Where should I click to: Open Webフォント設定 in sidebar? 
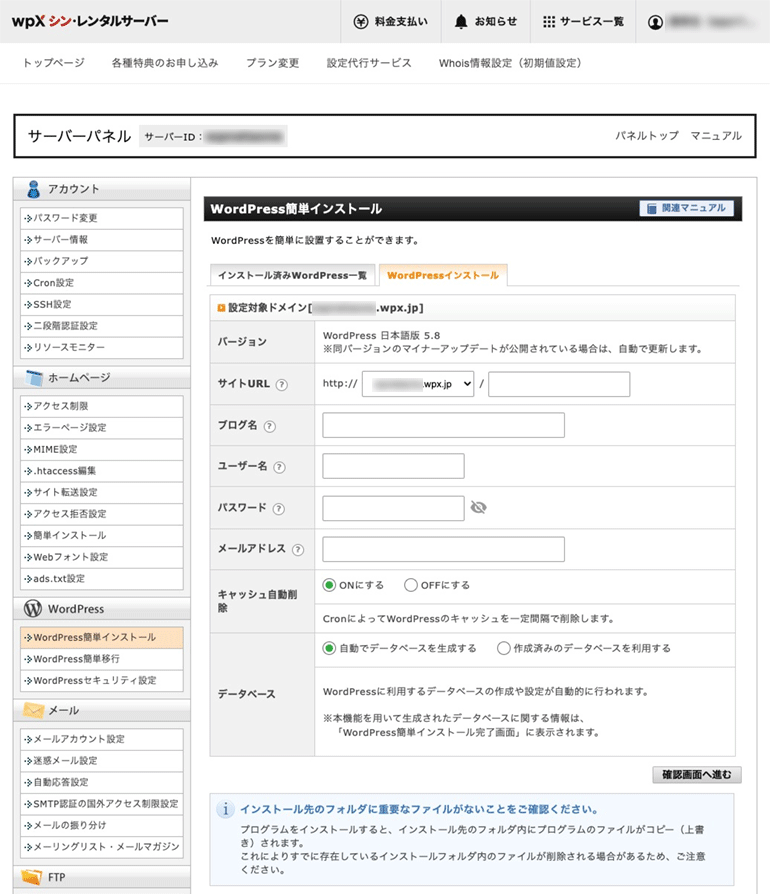[102, 557]
